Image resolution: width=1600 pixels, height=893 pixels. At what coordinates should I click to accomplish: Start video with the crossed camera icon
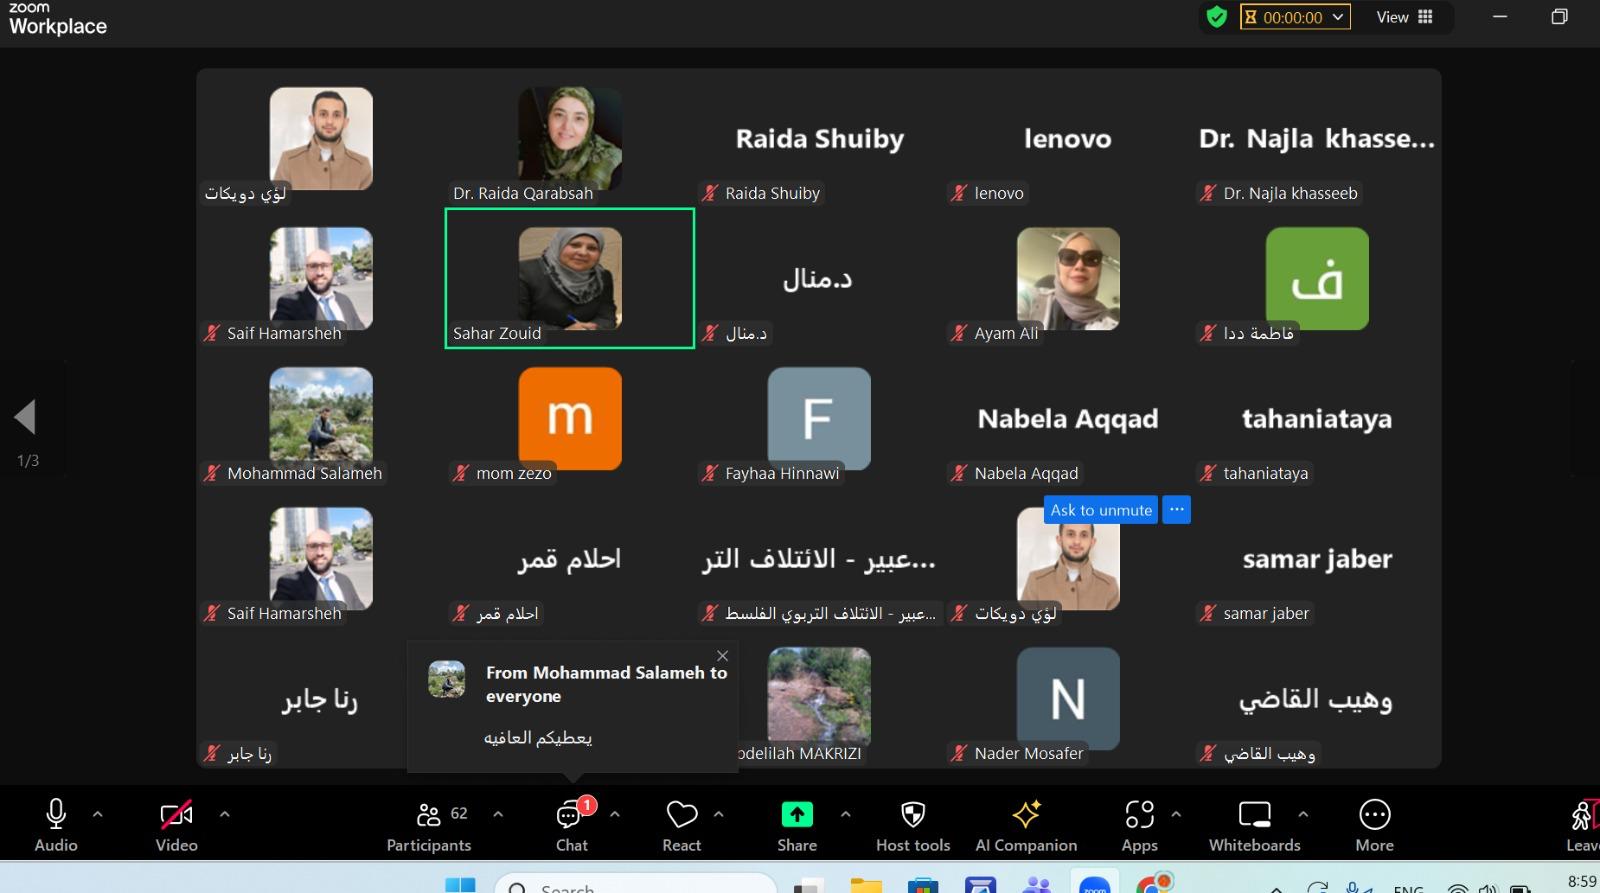[x=176, y=815]
